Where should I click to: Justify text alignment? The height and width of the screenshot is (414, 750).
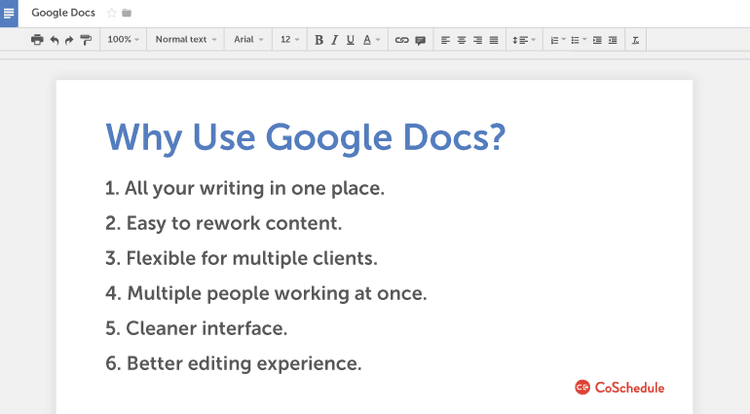[494, 40]
